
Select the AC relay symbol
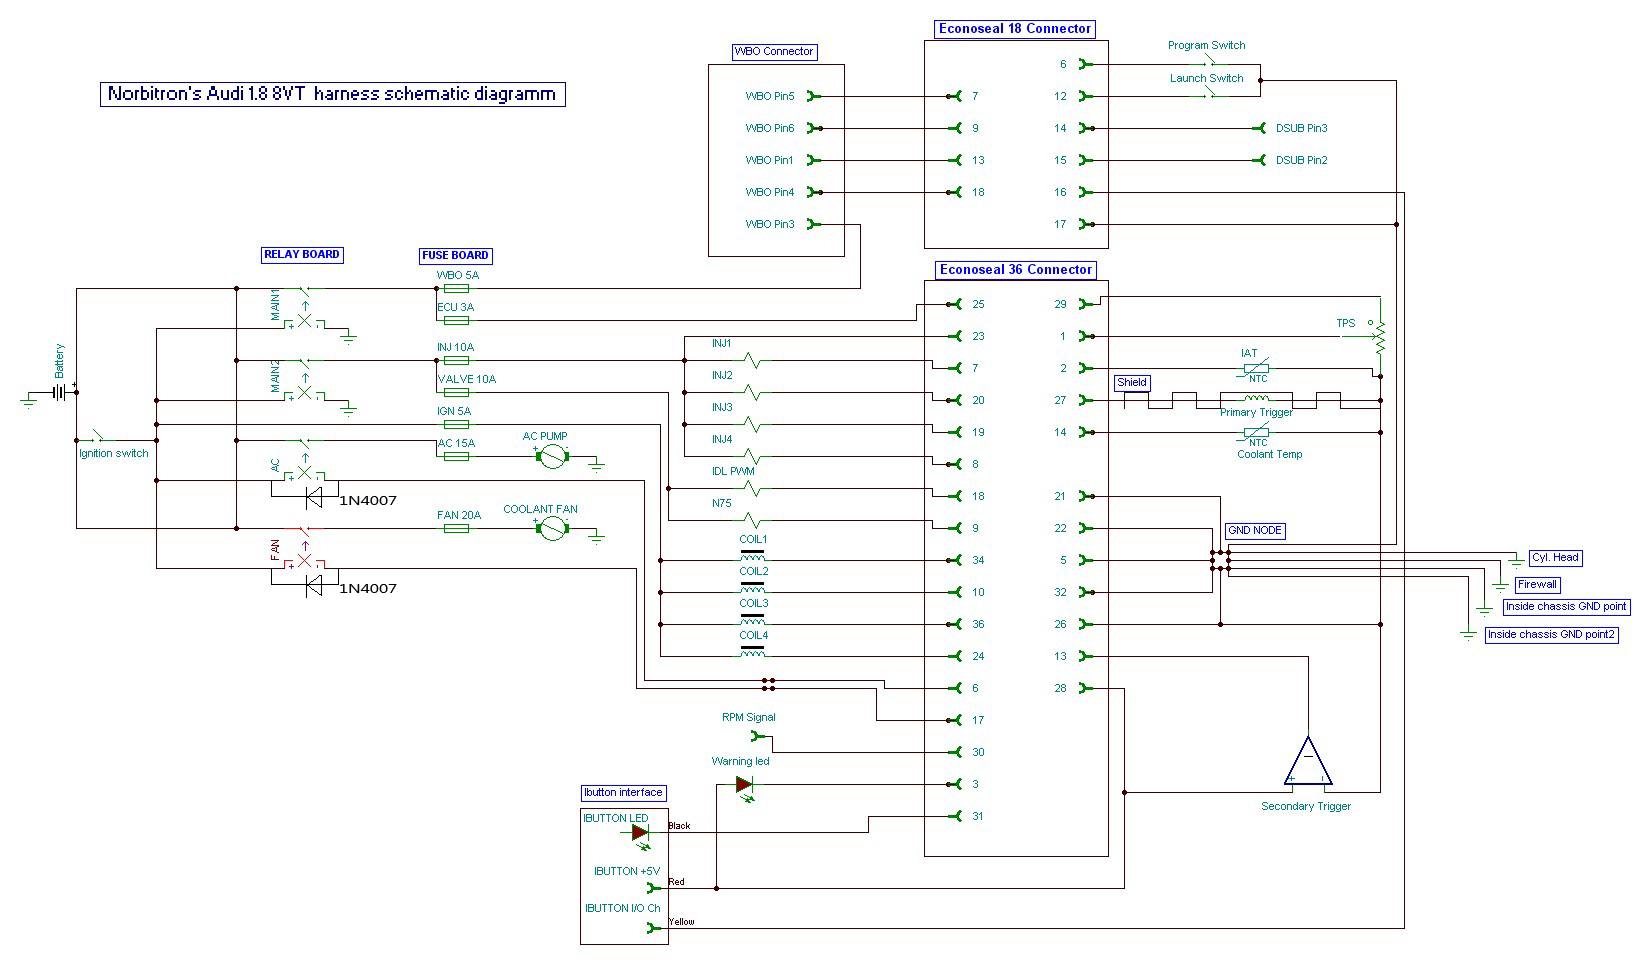[303, 458]
